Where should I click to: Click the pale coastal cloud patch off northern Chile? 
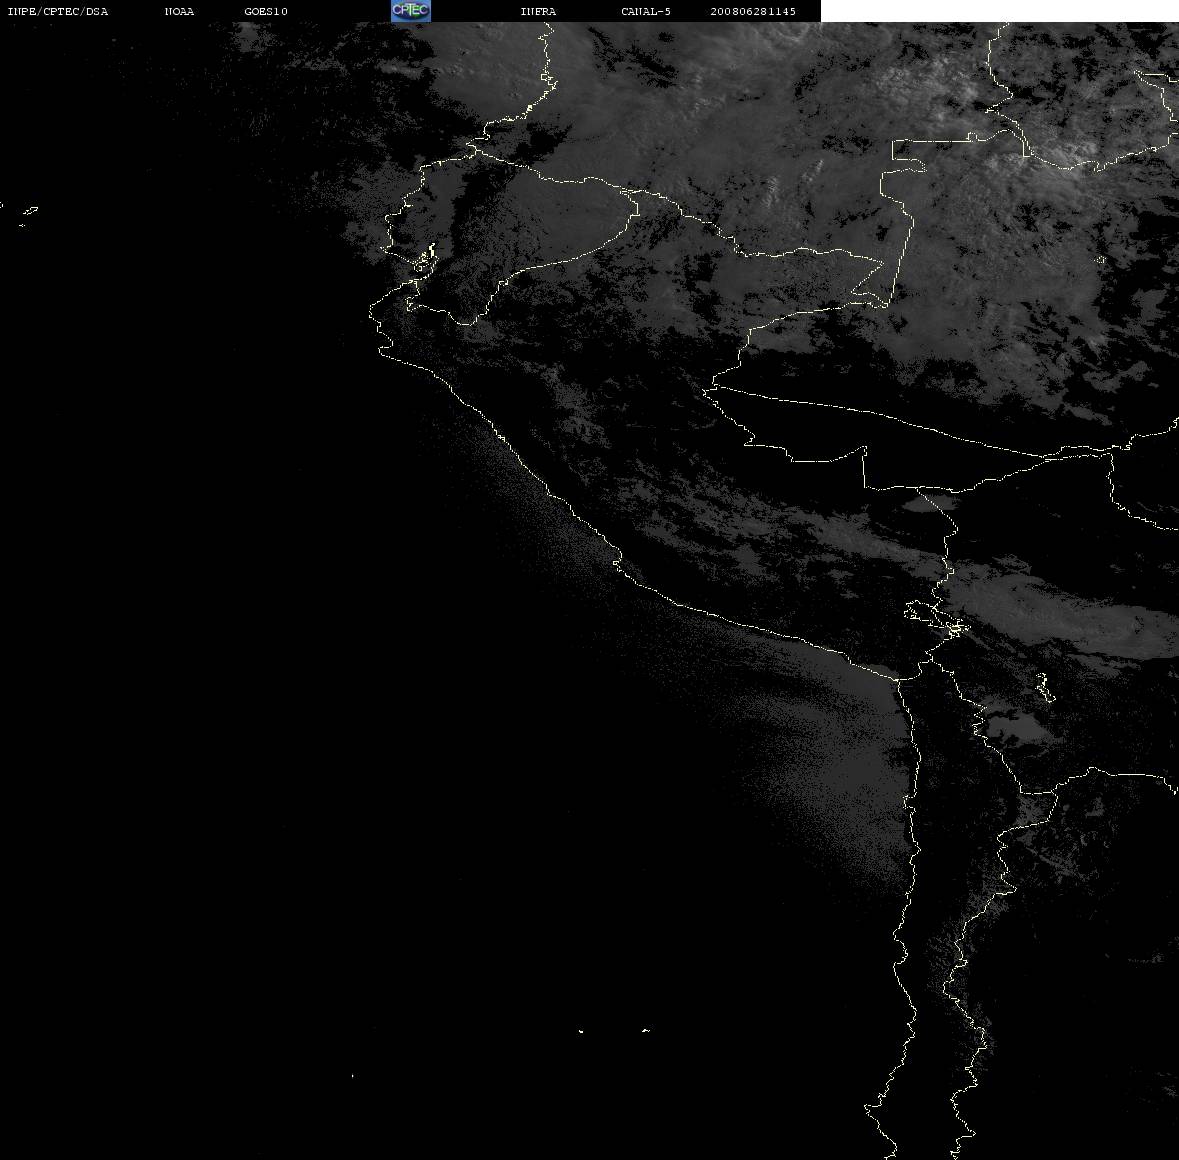(x=835, y=759)
